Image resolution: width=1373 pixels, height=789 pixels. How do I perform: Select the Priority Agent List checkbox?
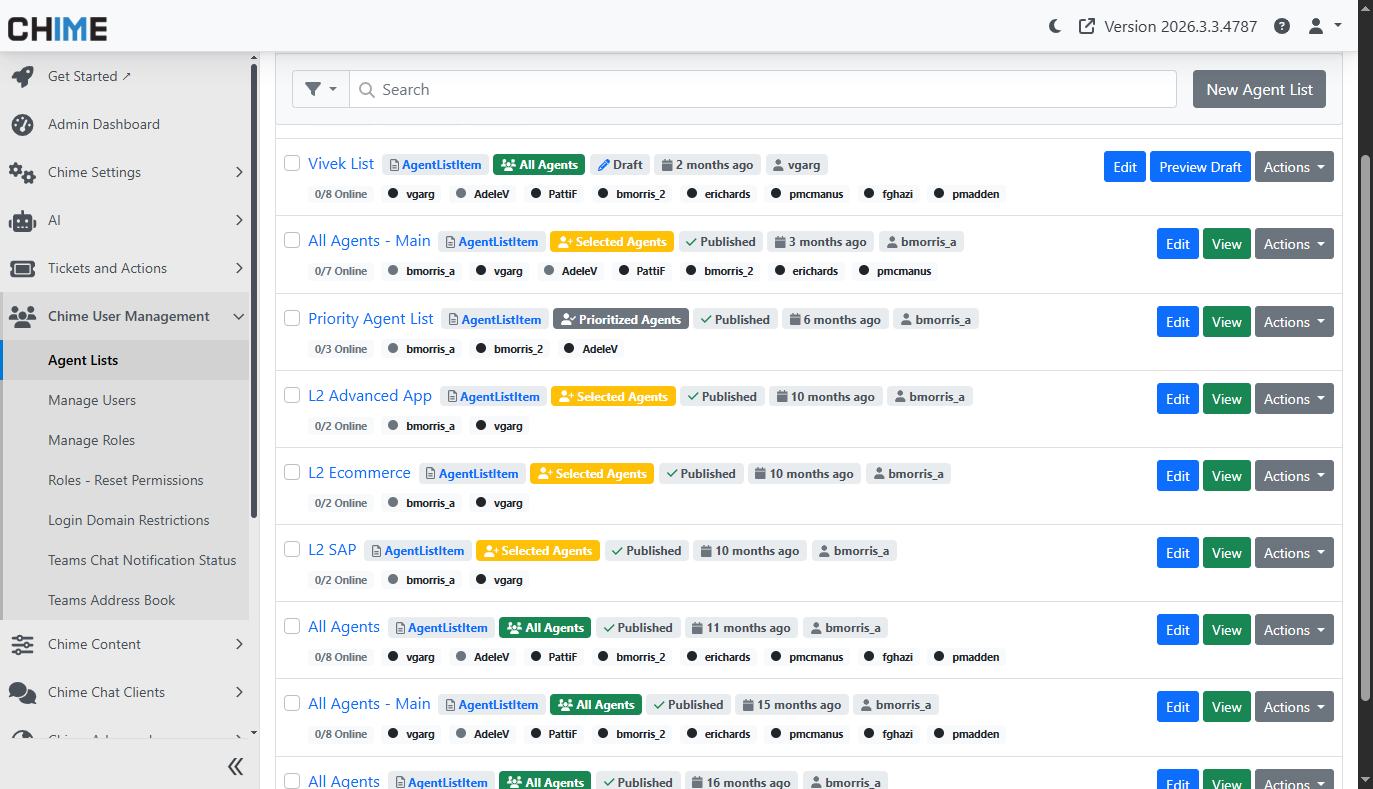[x=292, y=318]
